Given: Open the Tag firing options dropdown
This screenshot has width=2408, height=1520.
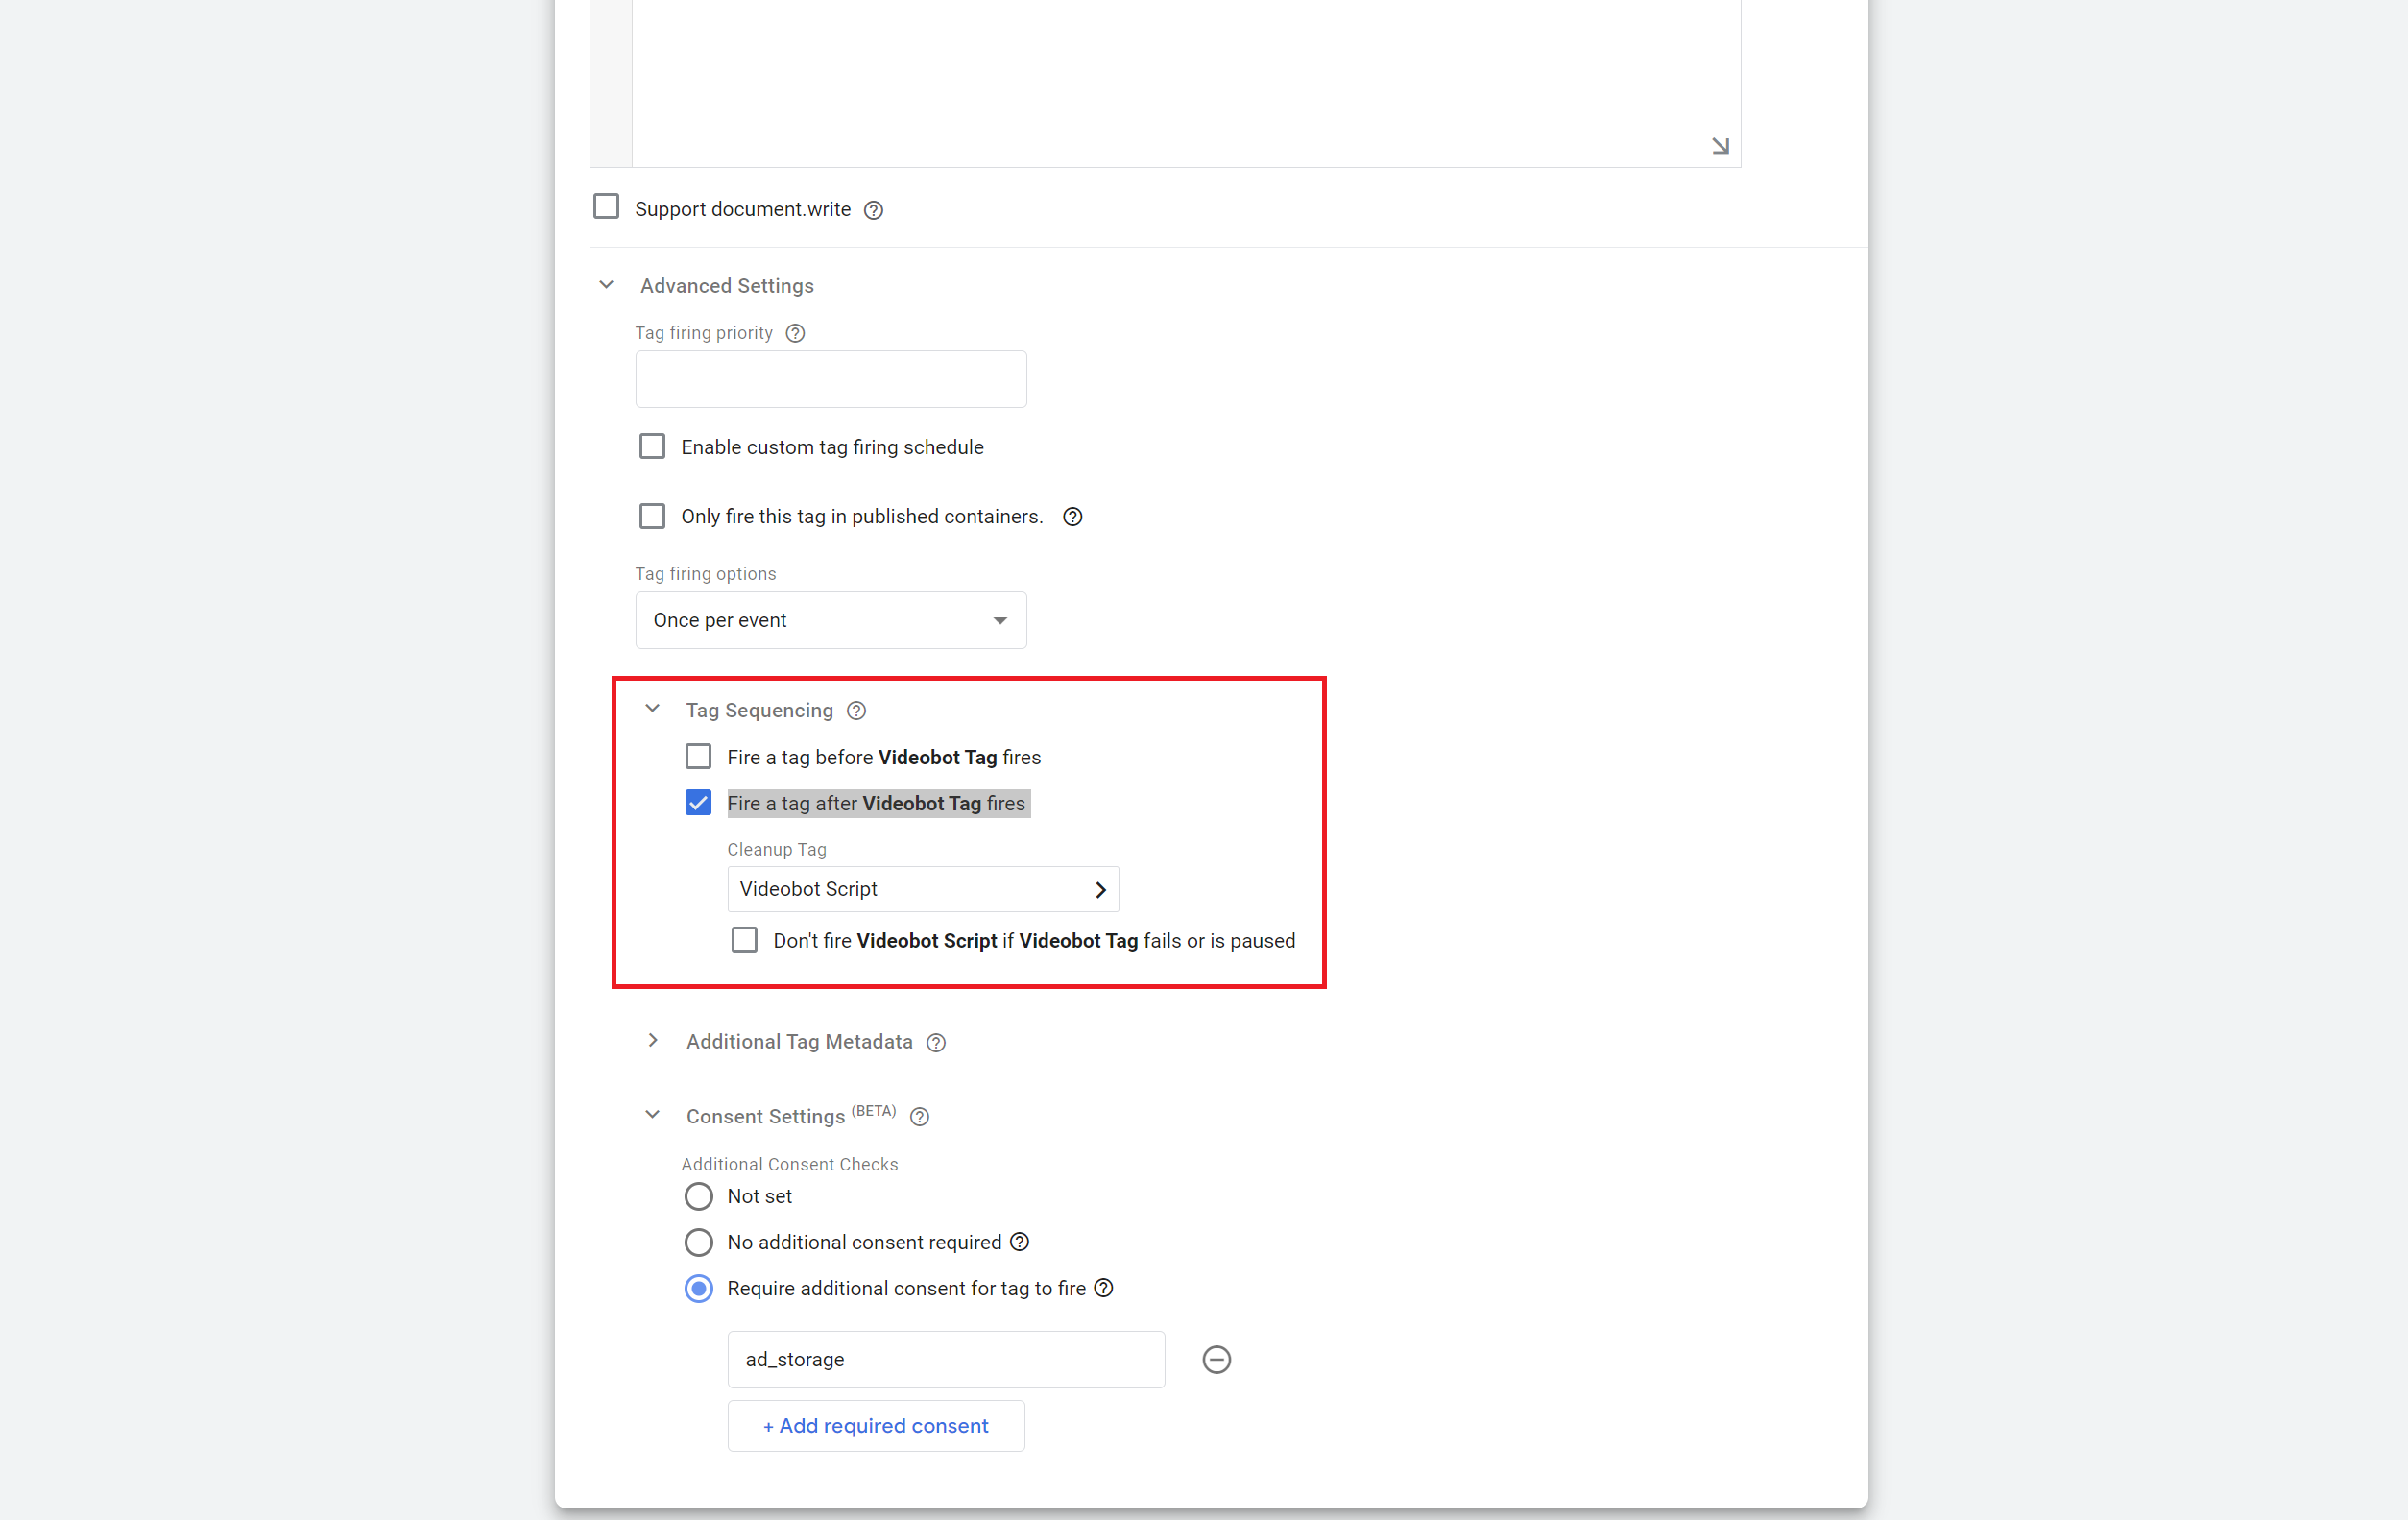Looking at the screenshot, I should [x=830, y=620].
